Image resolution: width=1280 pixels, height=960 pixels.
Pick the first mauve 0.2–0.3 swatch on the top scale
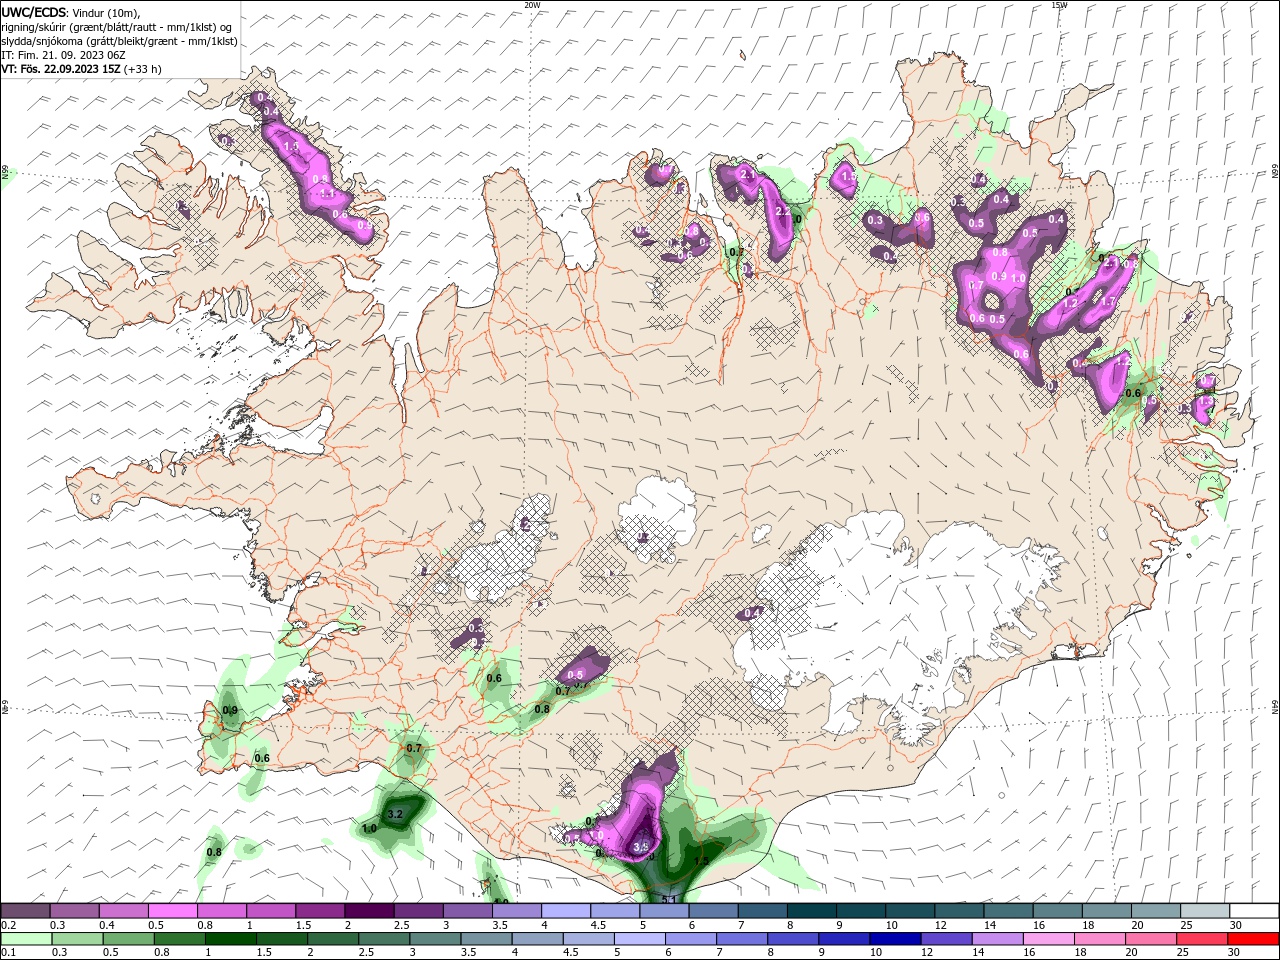[x=25, y=911]
